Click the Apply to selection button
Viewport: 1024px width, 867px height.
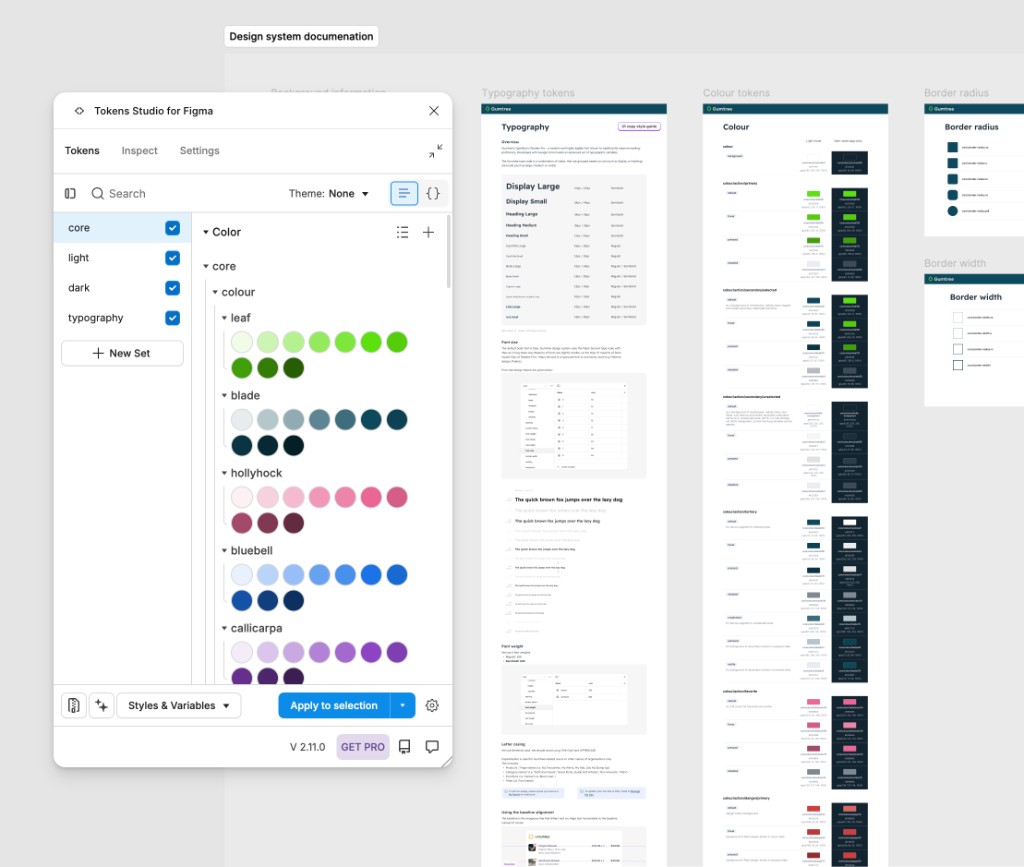click(333, 705)
